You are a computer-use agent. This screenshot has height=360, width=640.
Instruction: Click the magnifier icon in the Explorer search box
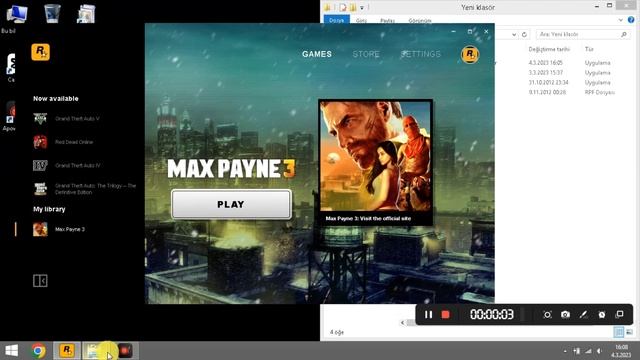coord(624,35)
